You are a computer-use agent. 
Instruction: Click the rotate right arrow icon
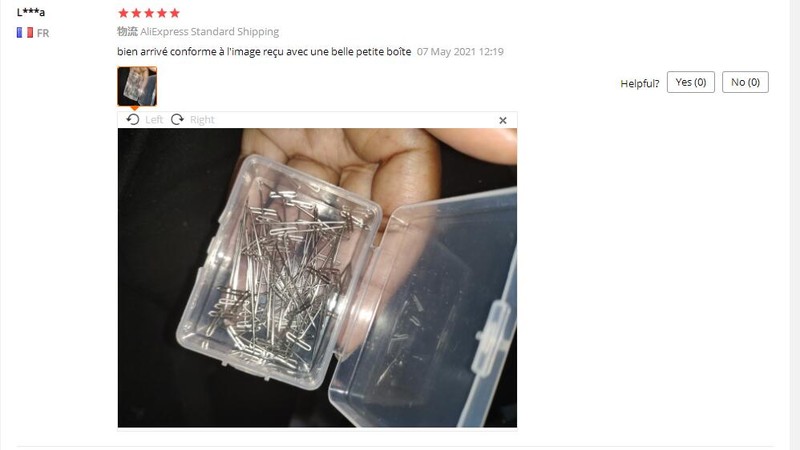pyautogui.click(x=177, y=119)
